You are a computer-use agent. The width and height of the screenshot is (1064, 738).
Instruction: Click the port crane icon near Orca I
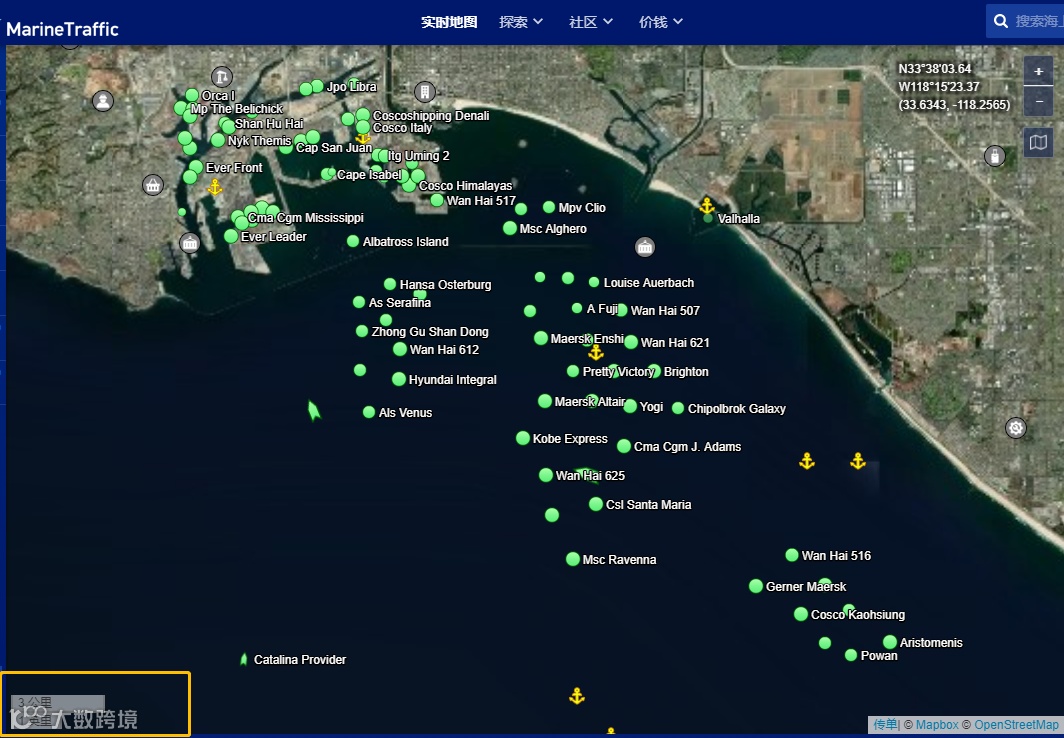pos(222,77)
